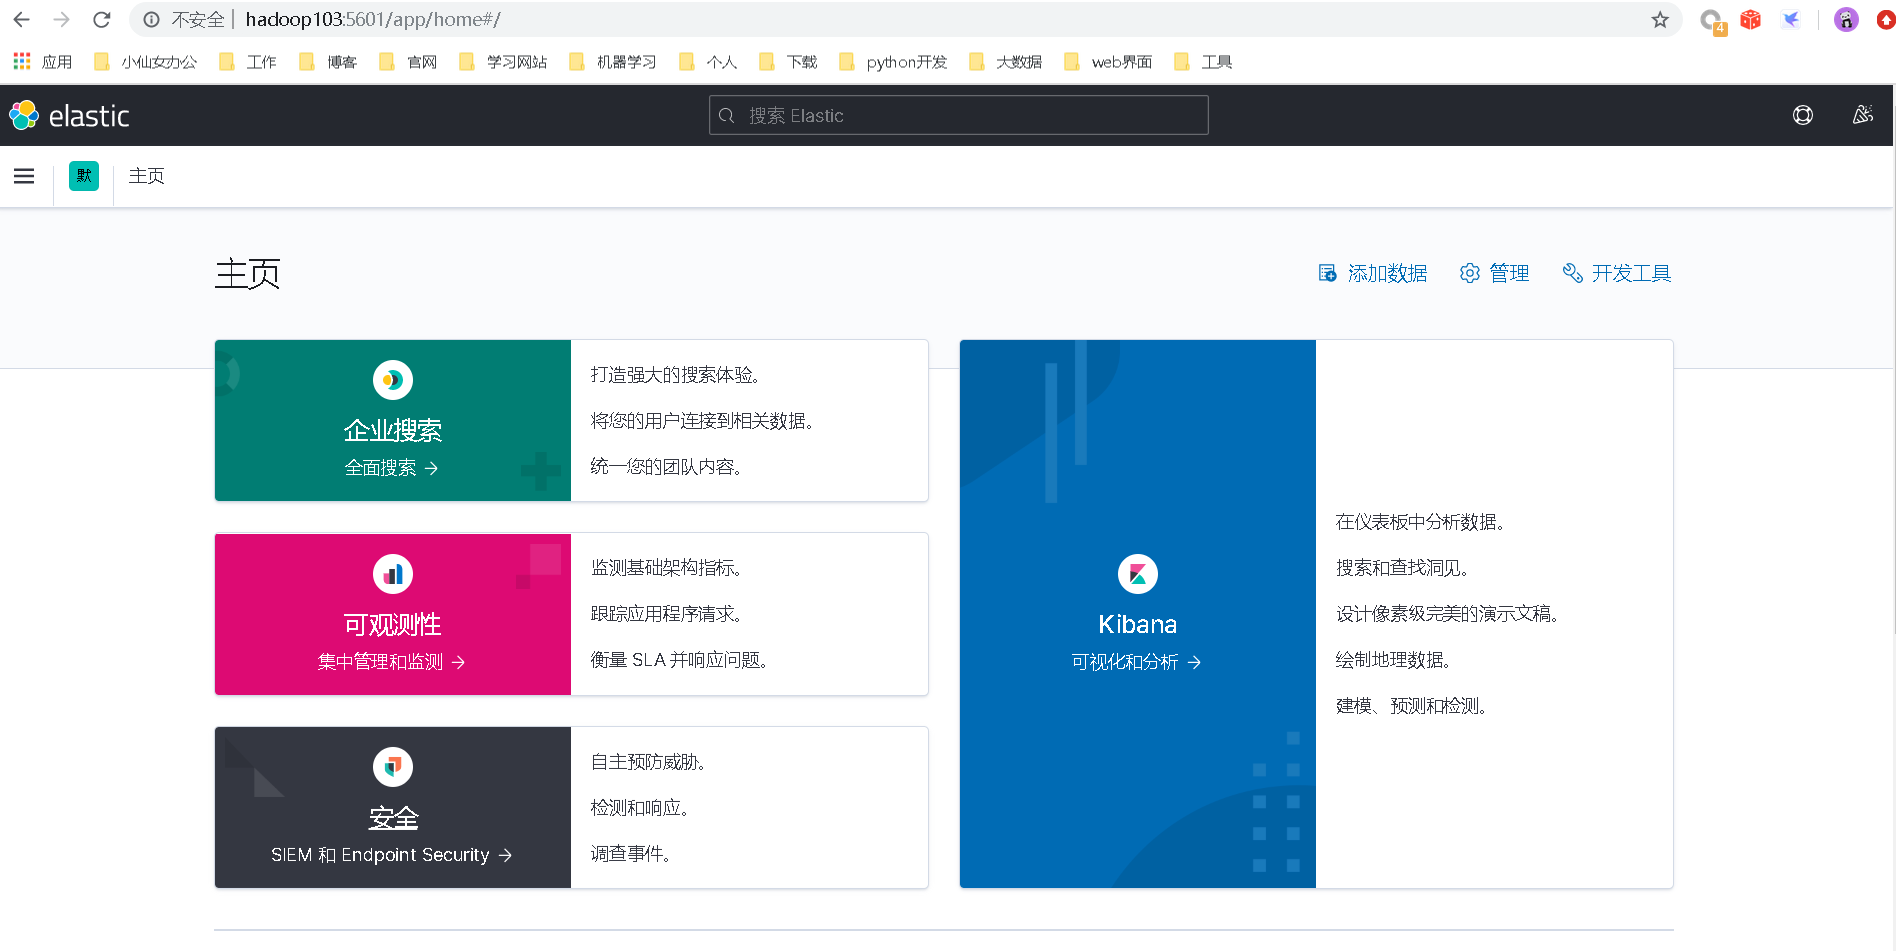Image resolution: width=1896 pixels, height=951 pixels.
Task: Click the text 监测基础架构指标。
Action: (667, 568)
